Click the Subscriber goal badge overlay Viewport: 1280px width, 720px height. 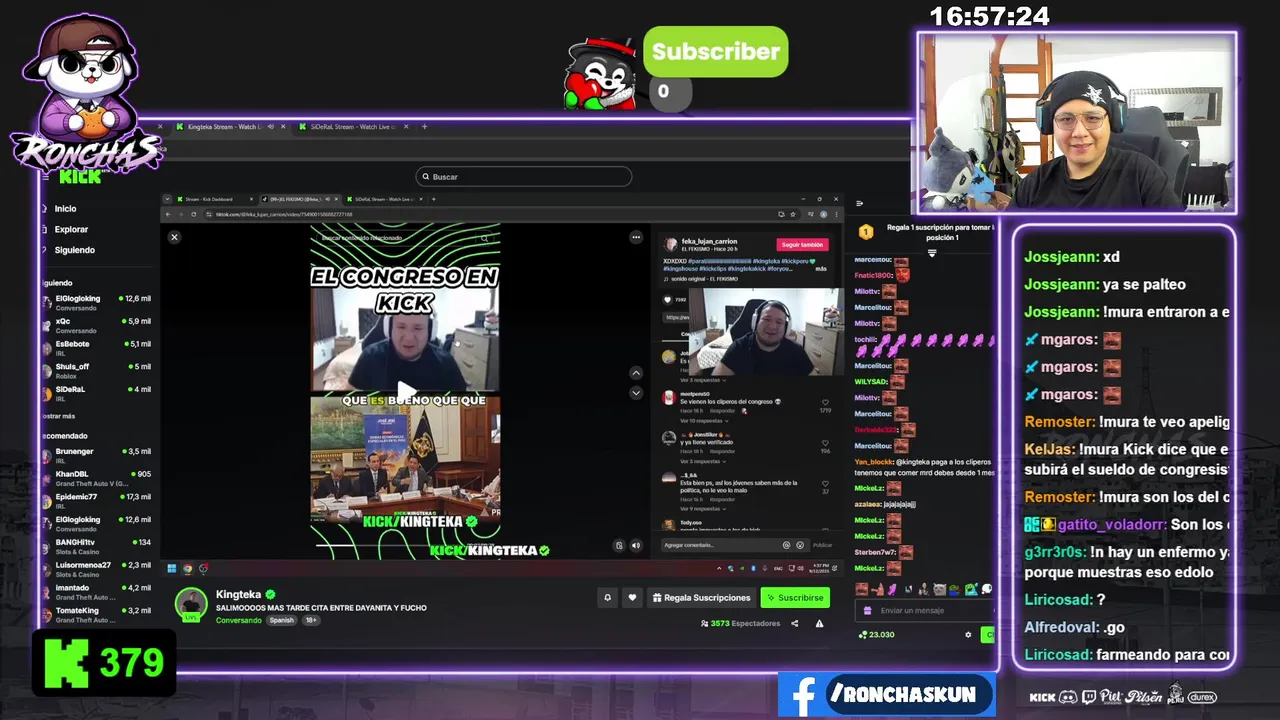(x=715, y=52)
